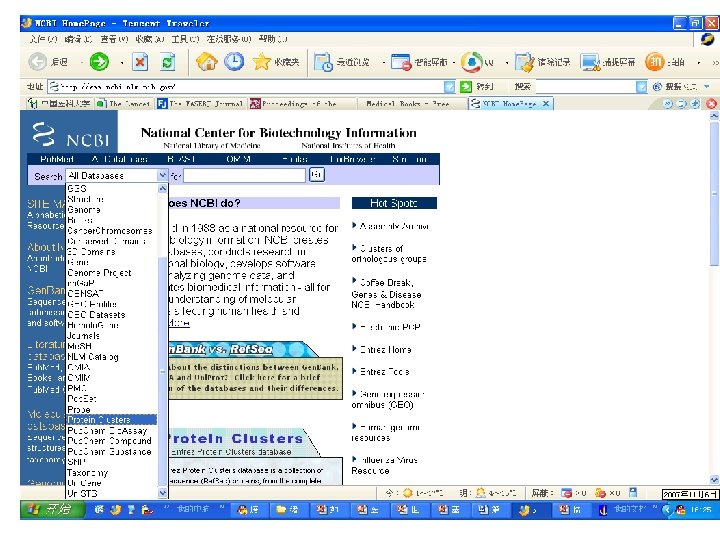
Task: Click in the NCBI search text field
Action: pyautogui.click(x=244, y=175)
